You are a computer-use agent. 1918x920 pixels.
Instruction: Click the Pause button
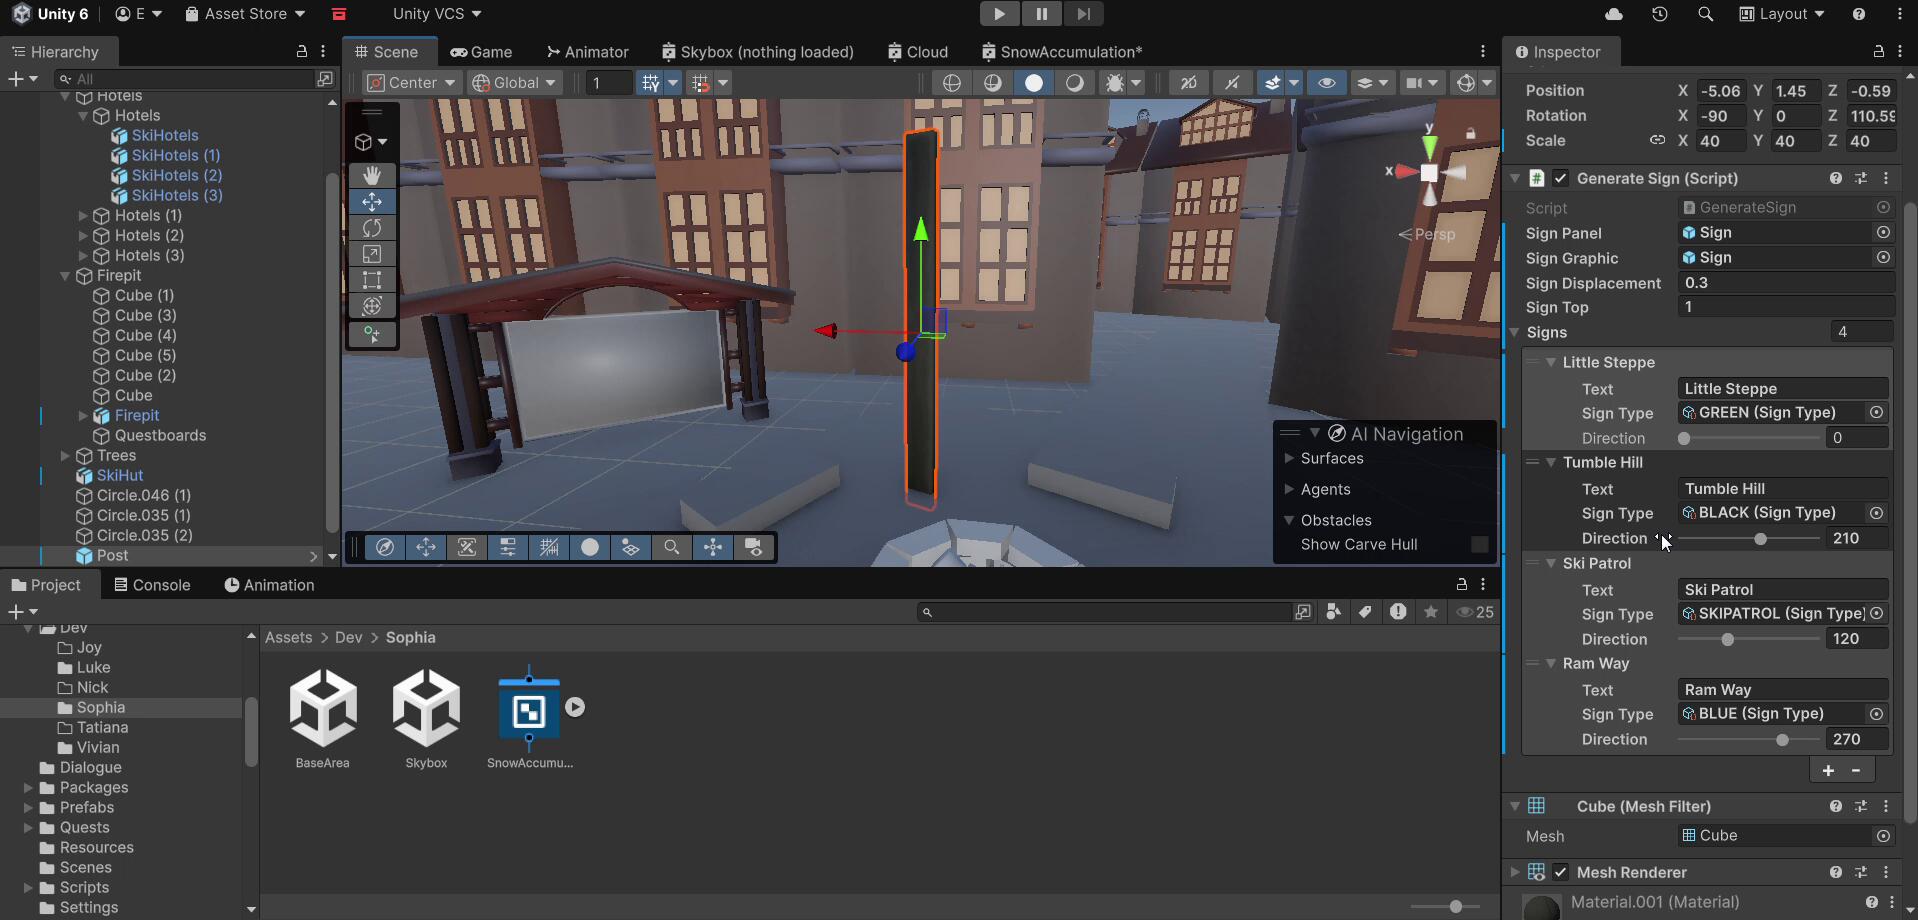1041,14
